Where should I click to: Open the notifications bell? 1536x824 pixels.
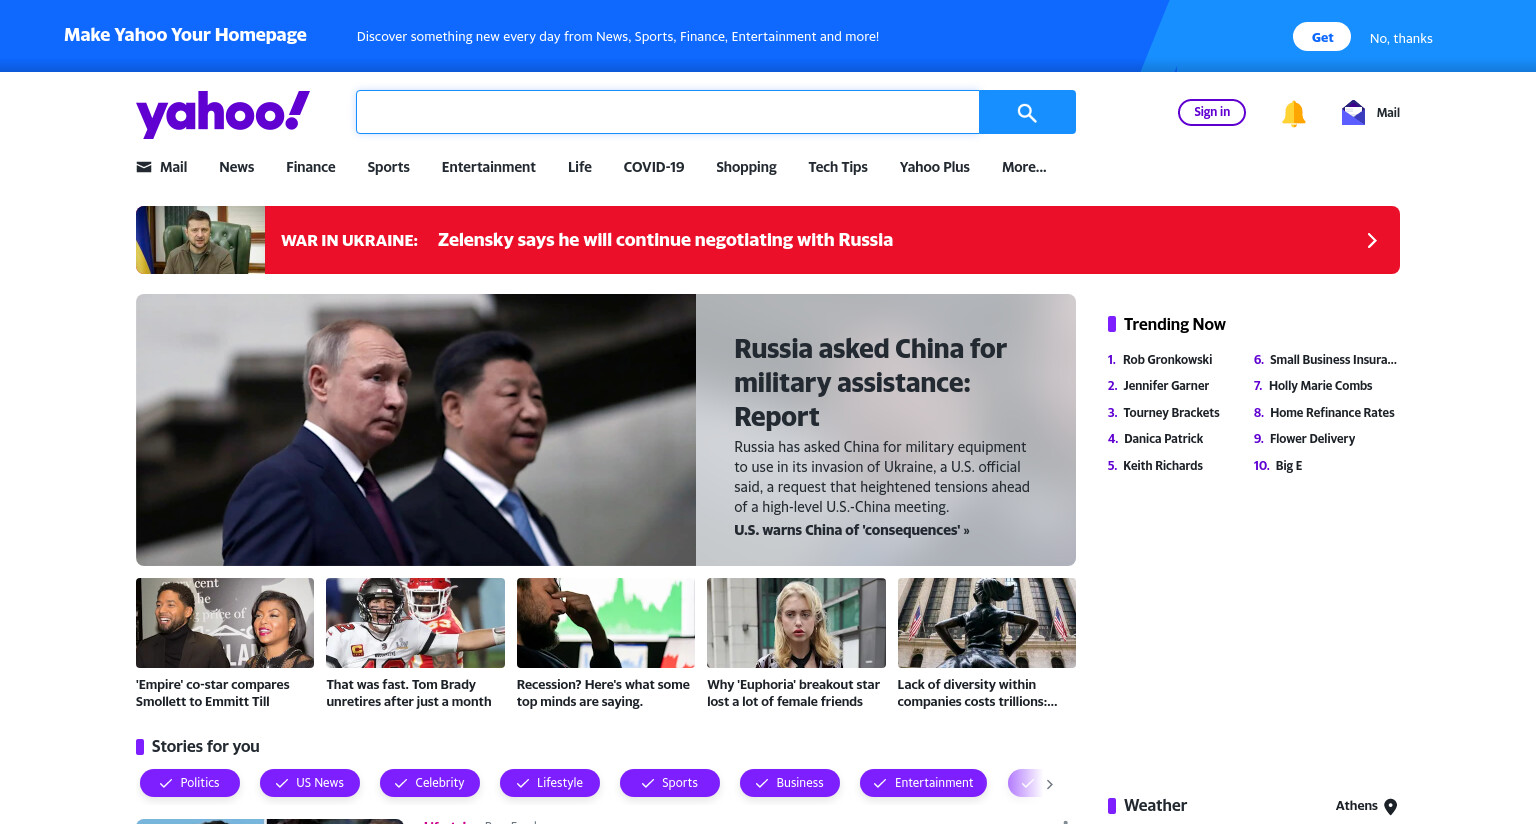click(x=1294, y=113)
